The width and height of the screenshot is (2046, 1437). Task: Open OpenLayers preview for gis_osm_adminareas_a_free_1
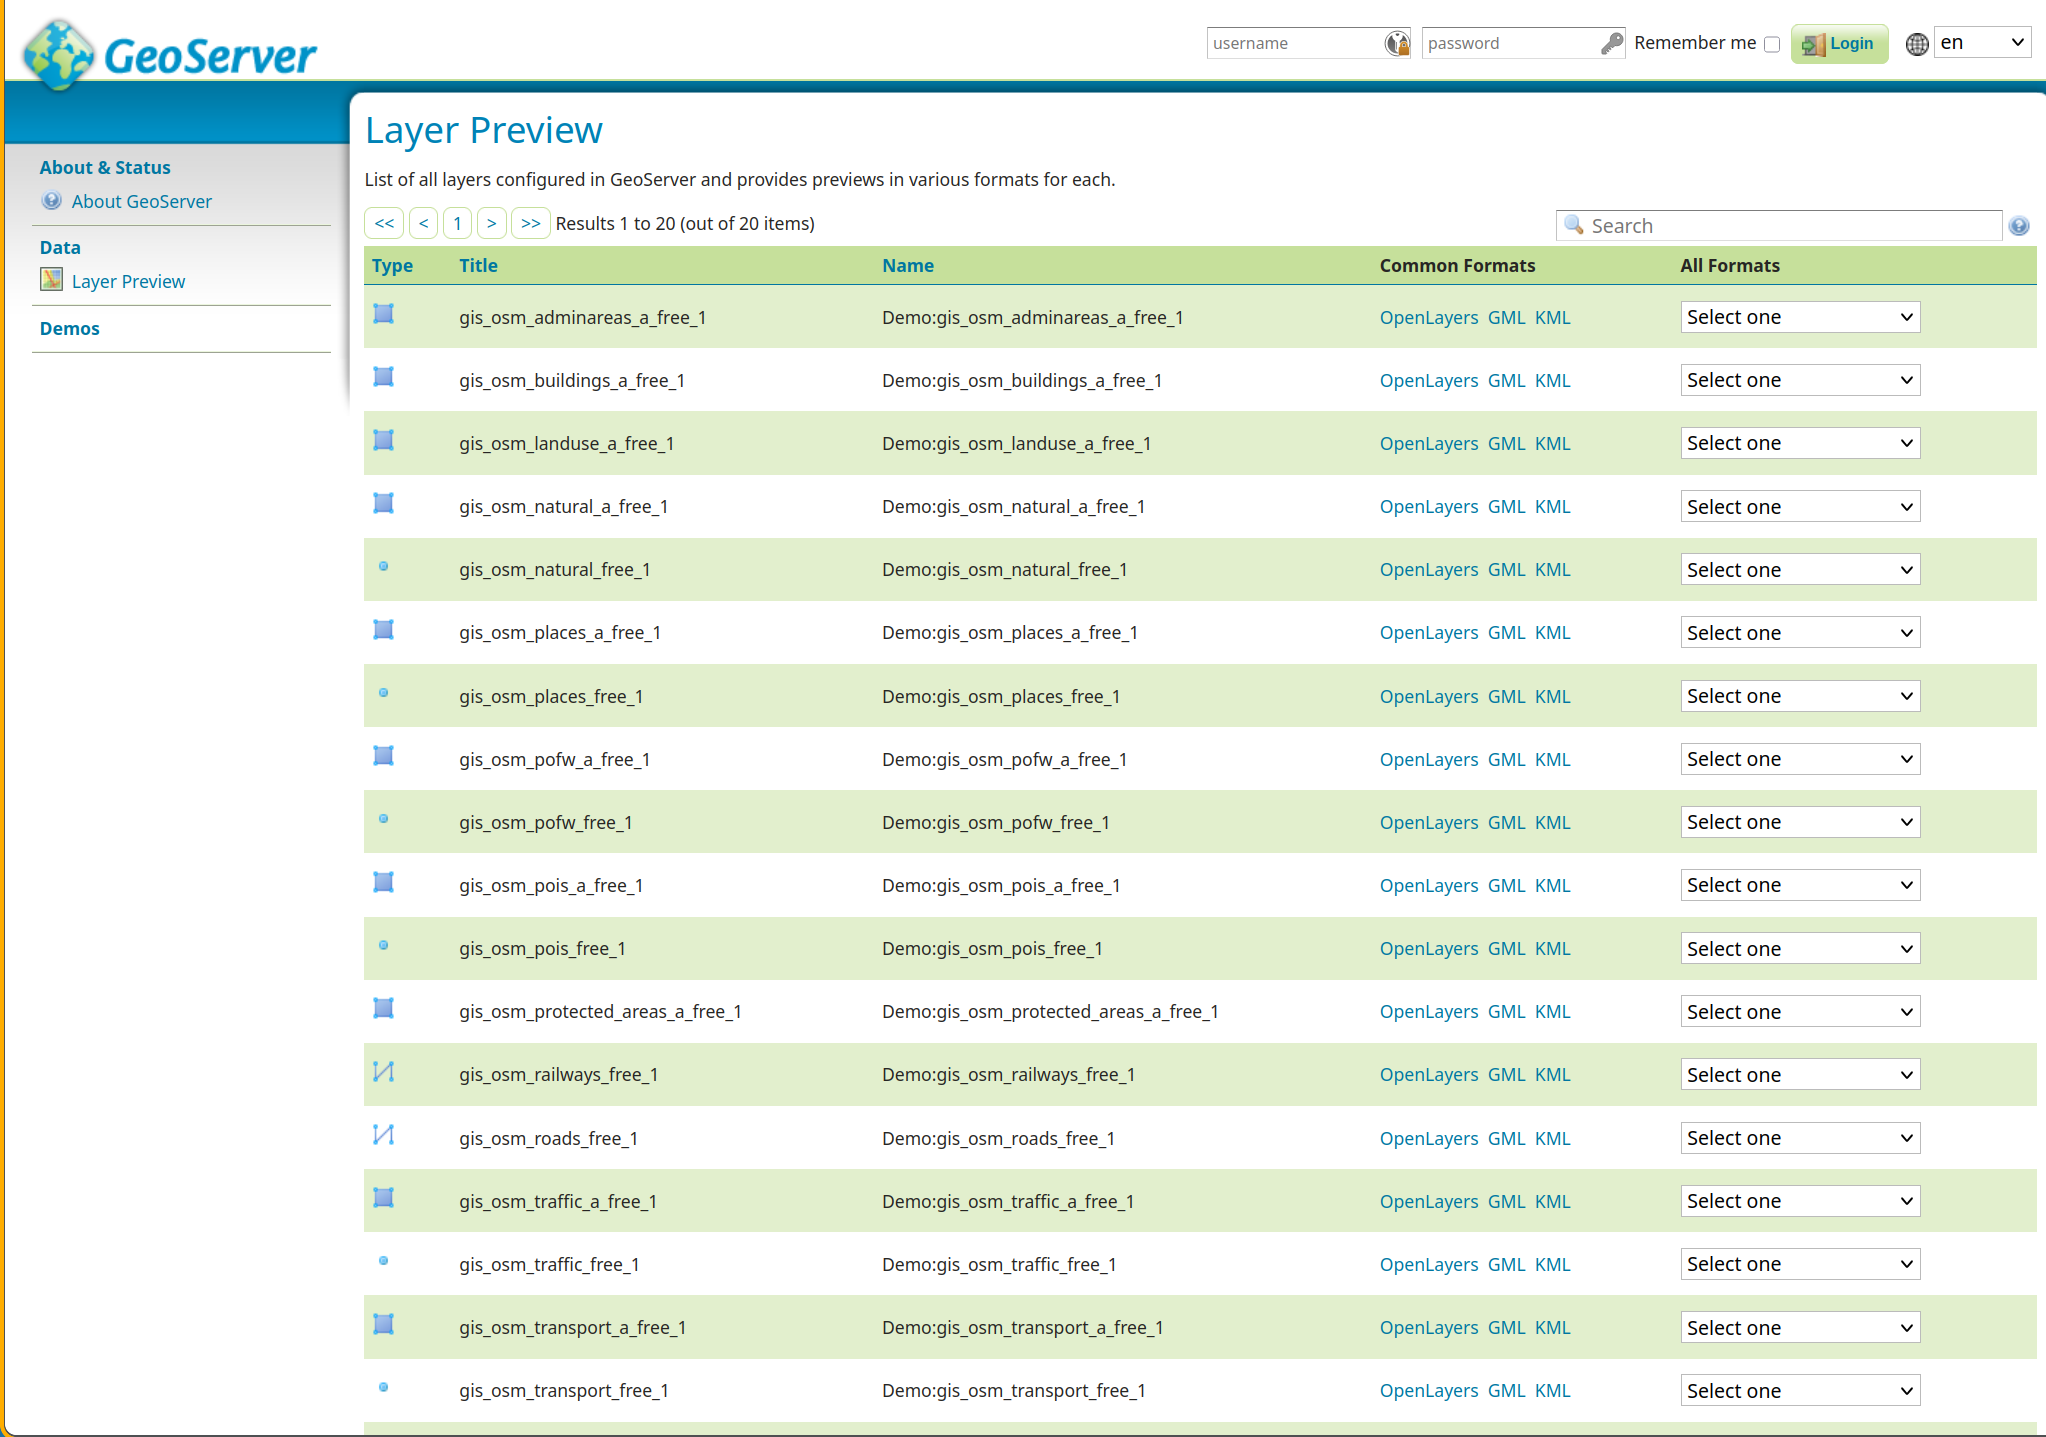tap(1429, 317)
